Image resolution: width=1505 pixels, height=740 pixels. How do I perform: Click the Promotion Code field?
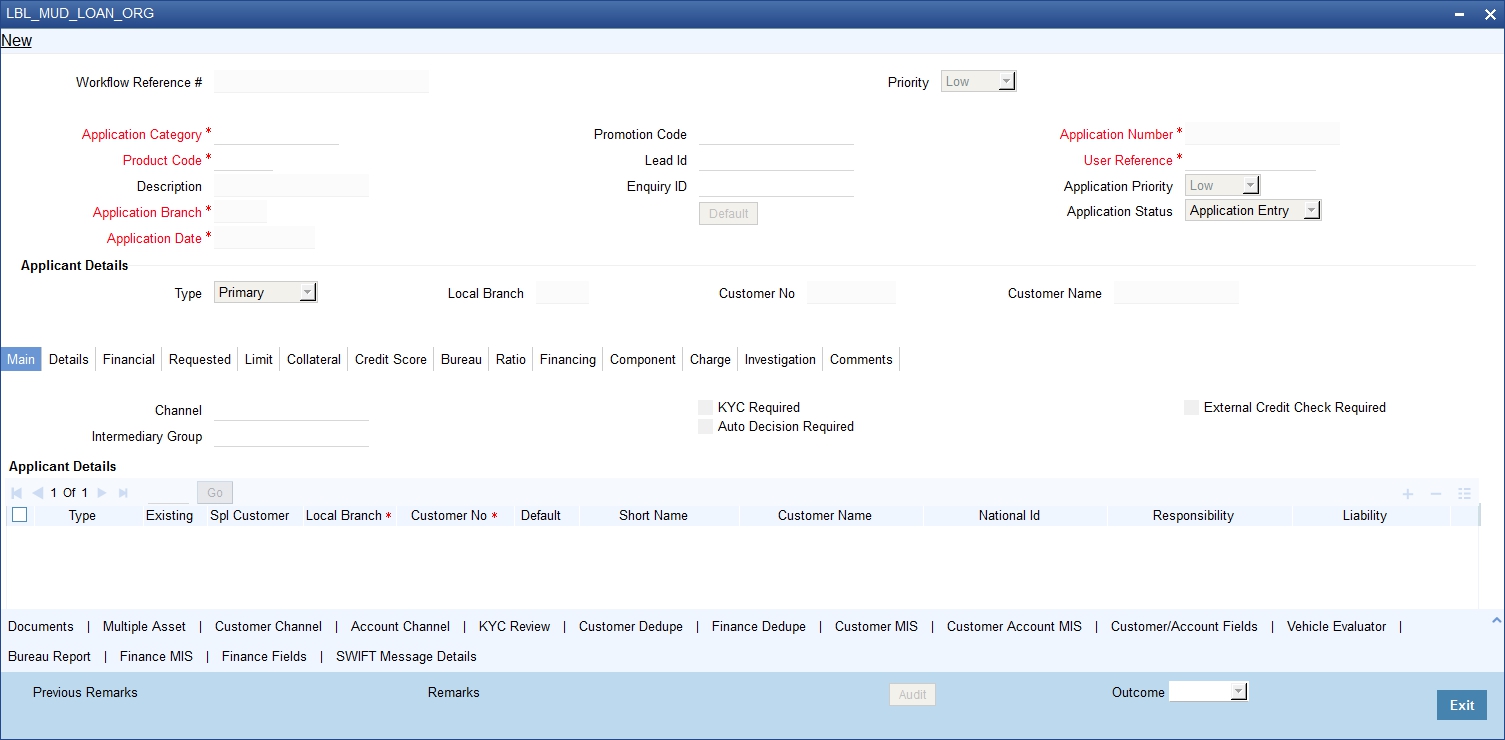[x=776, y=134]
